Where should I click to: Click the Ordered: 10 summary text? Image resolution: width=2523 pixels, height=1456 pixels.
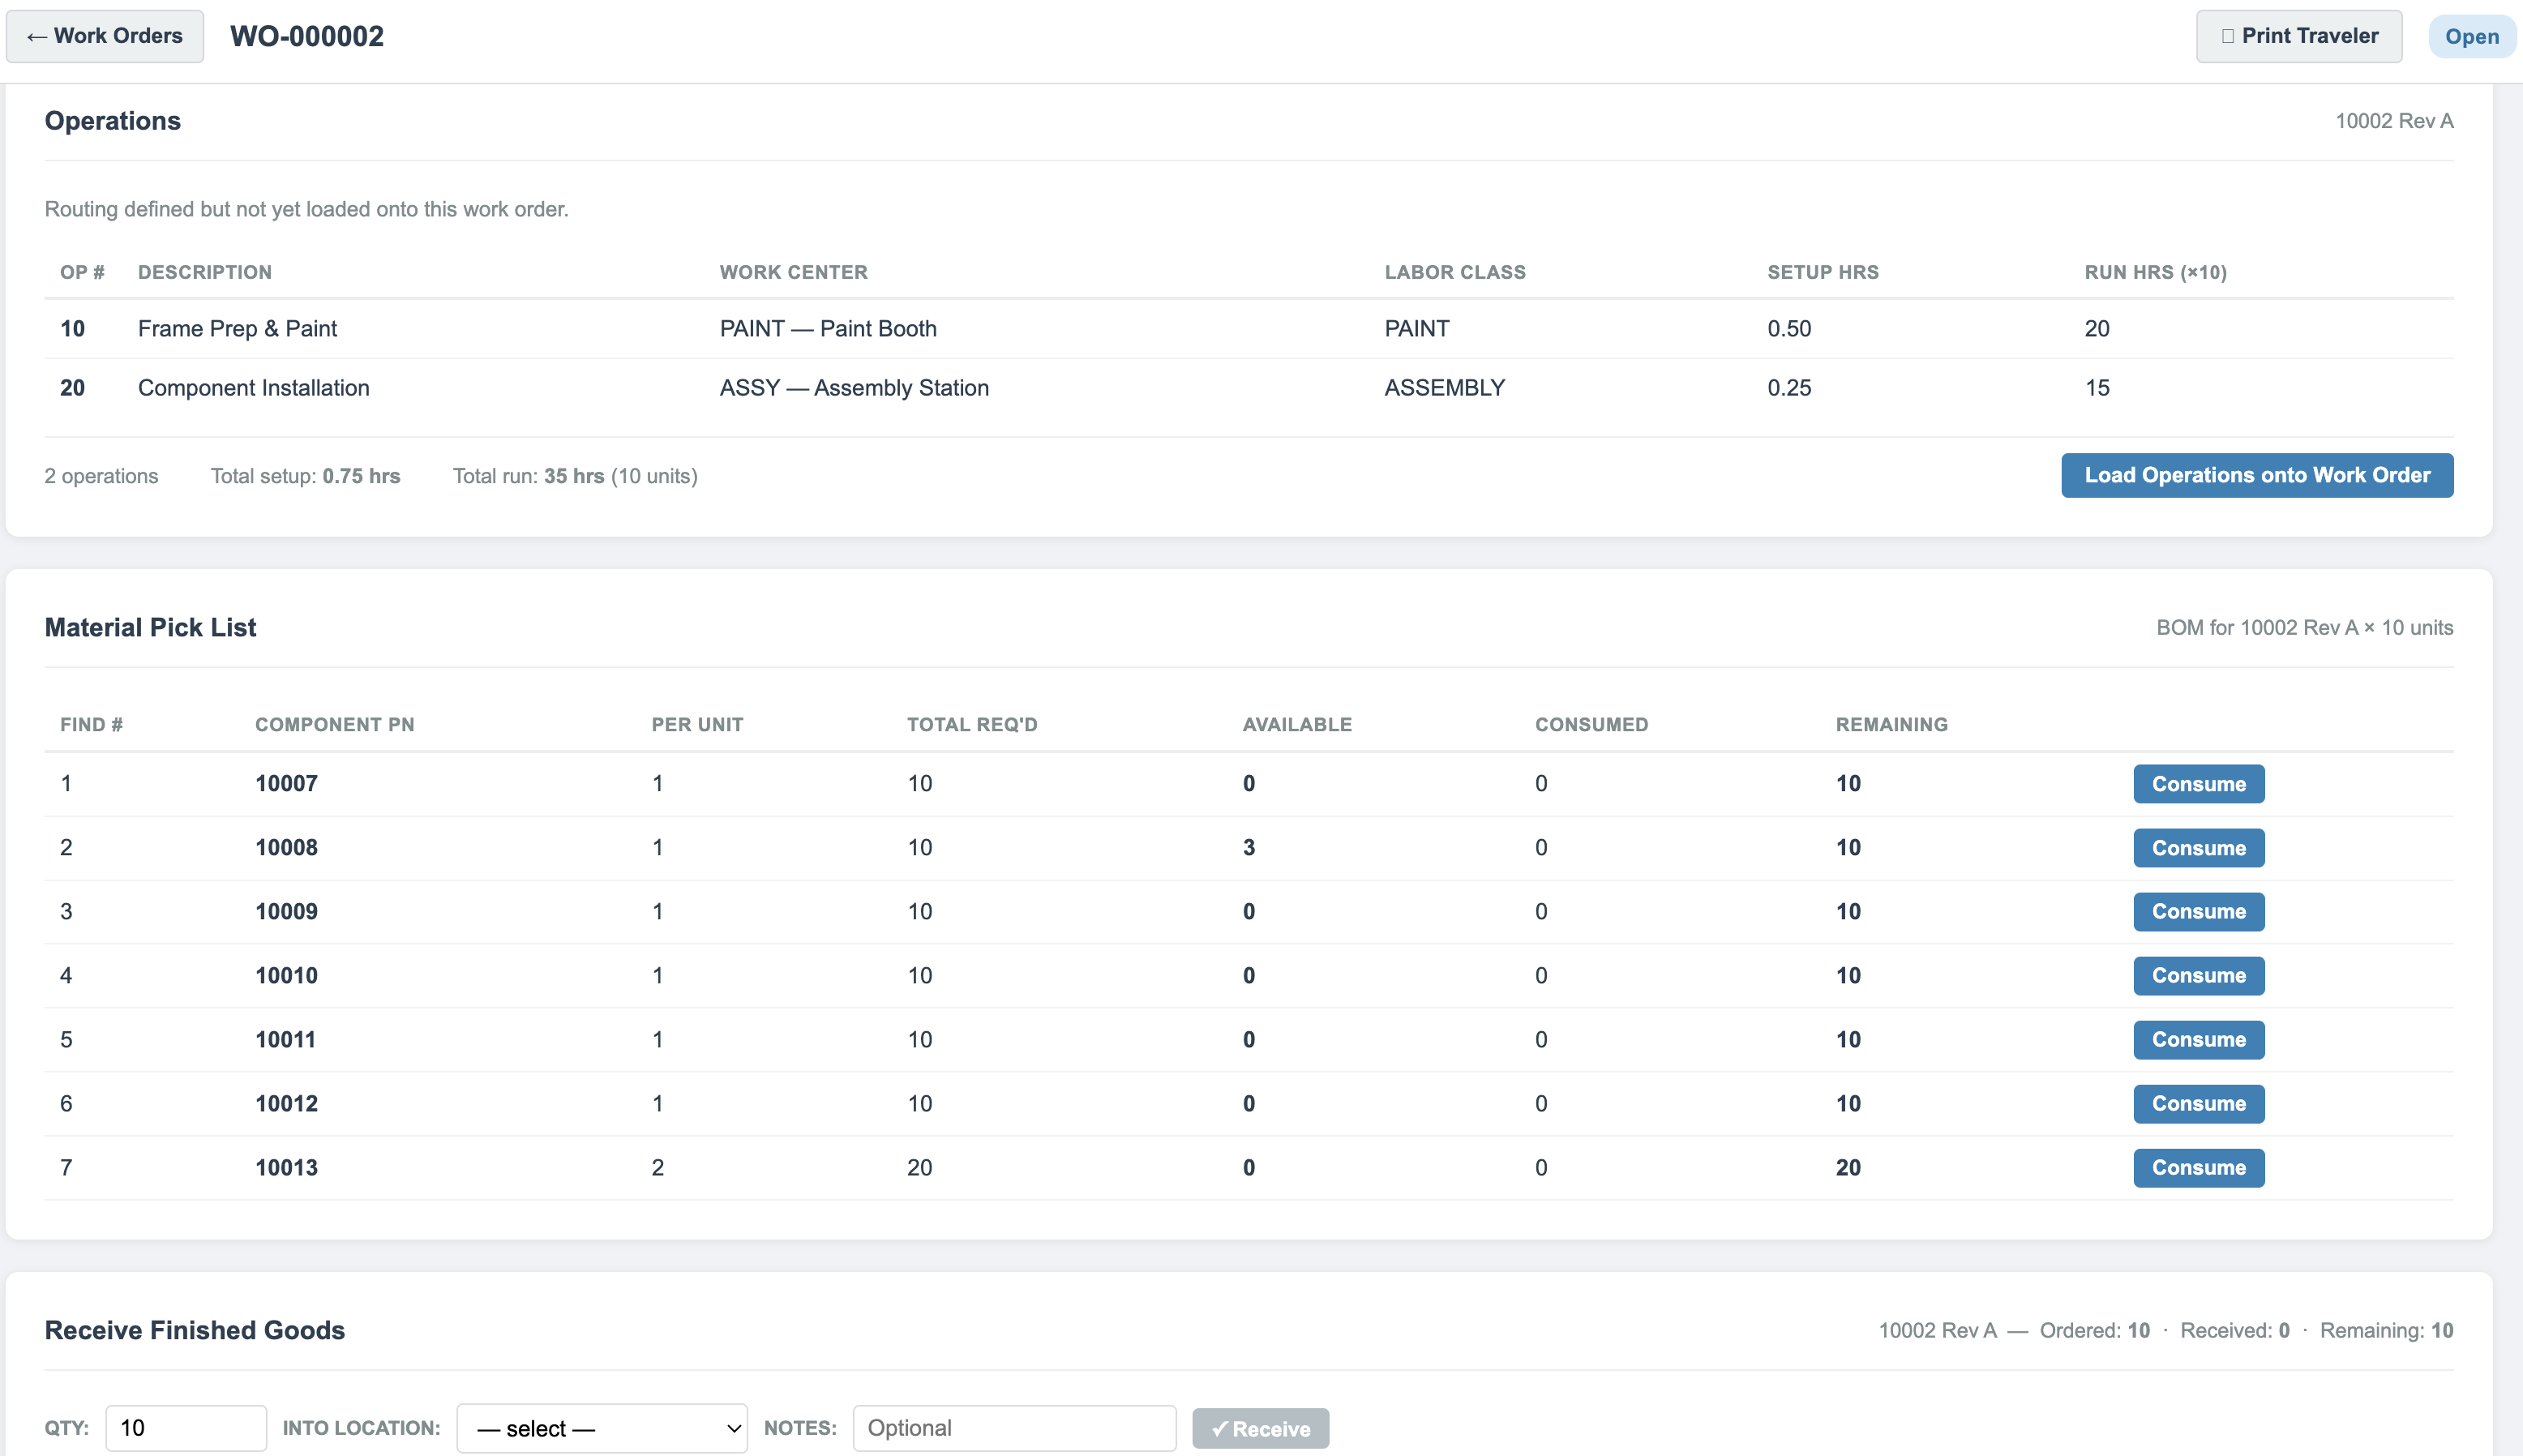(x=2095, y=1331)
